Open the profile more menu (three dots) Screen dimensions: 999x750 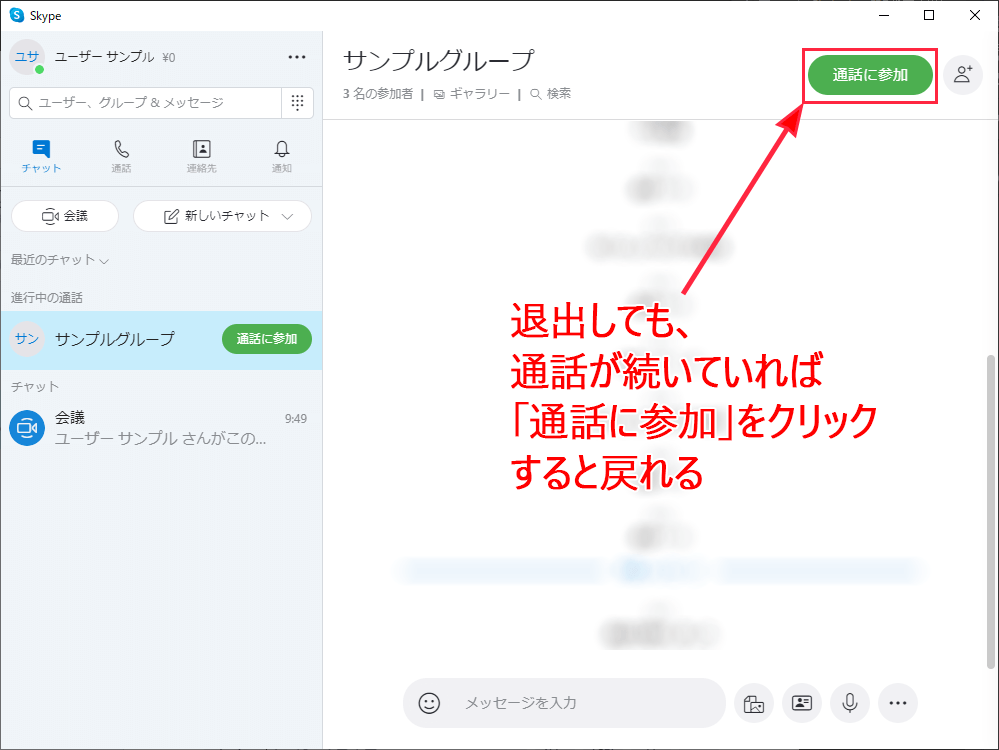(297, 57)
